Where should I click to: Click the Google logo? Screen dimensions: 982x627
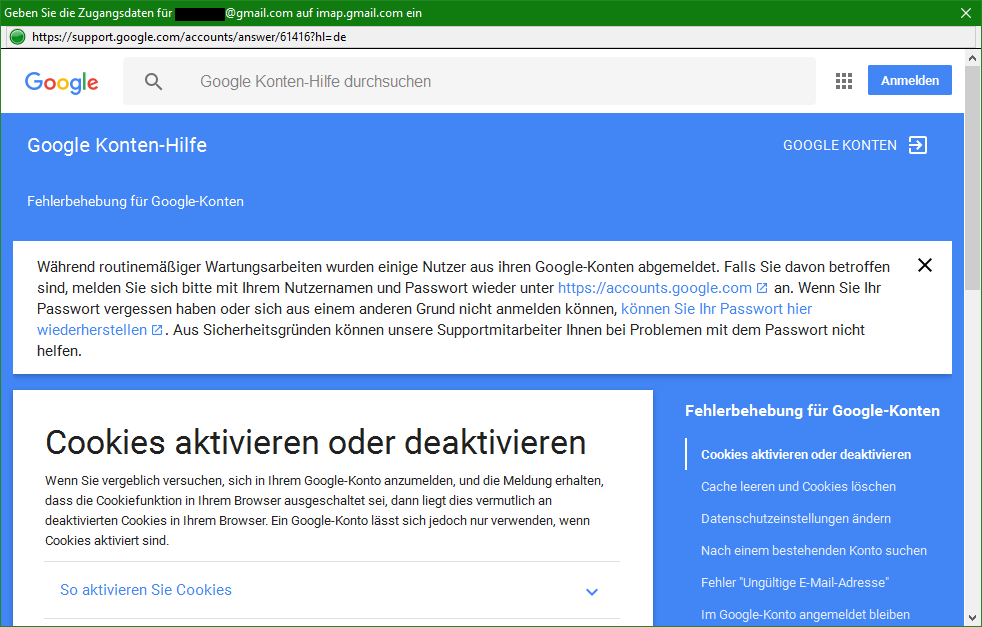(x=62, y=82)
